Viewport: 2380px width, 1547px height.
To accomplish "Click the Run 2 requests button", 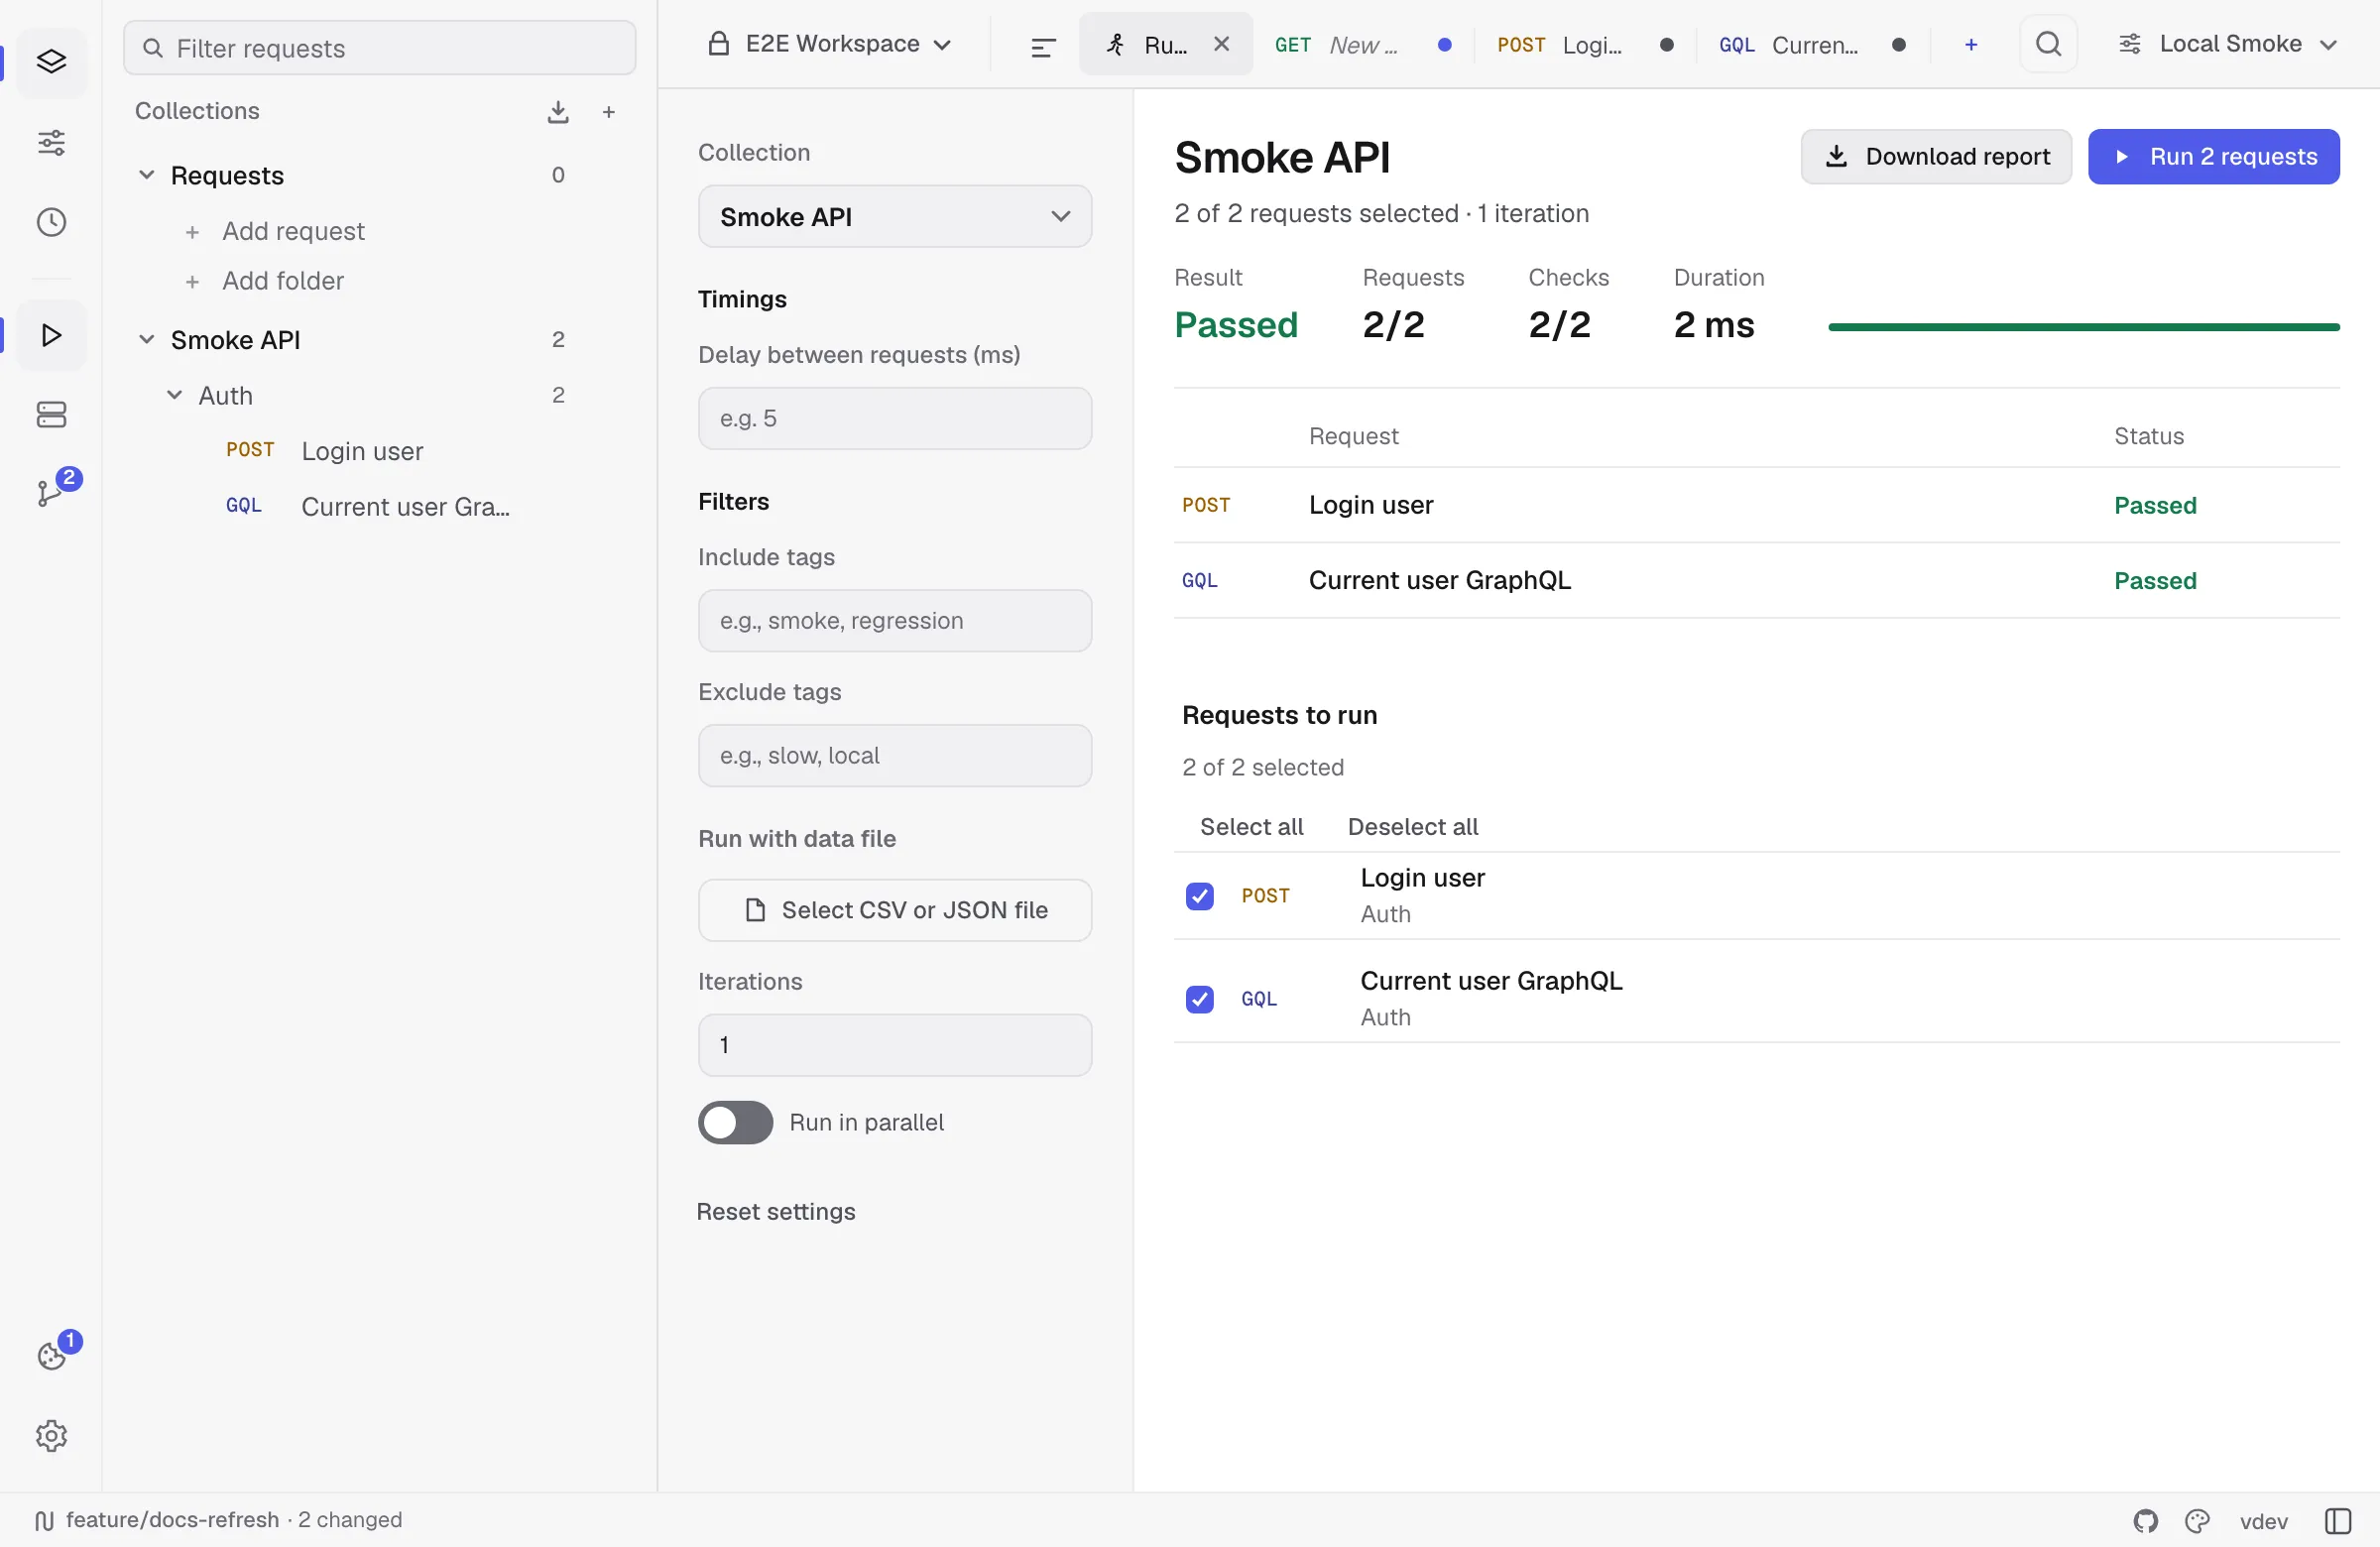I will coord(2213,157).
